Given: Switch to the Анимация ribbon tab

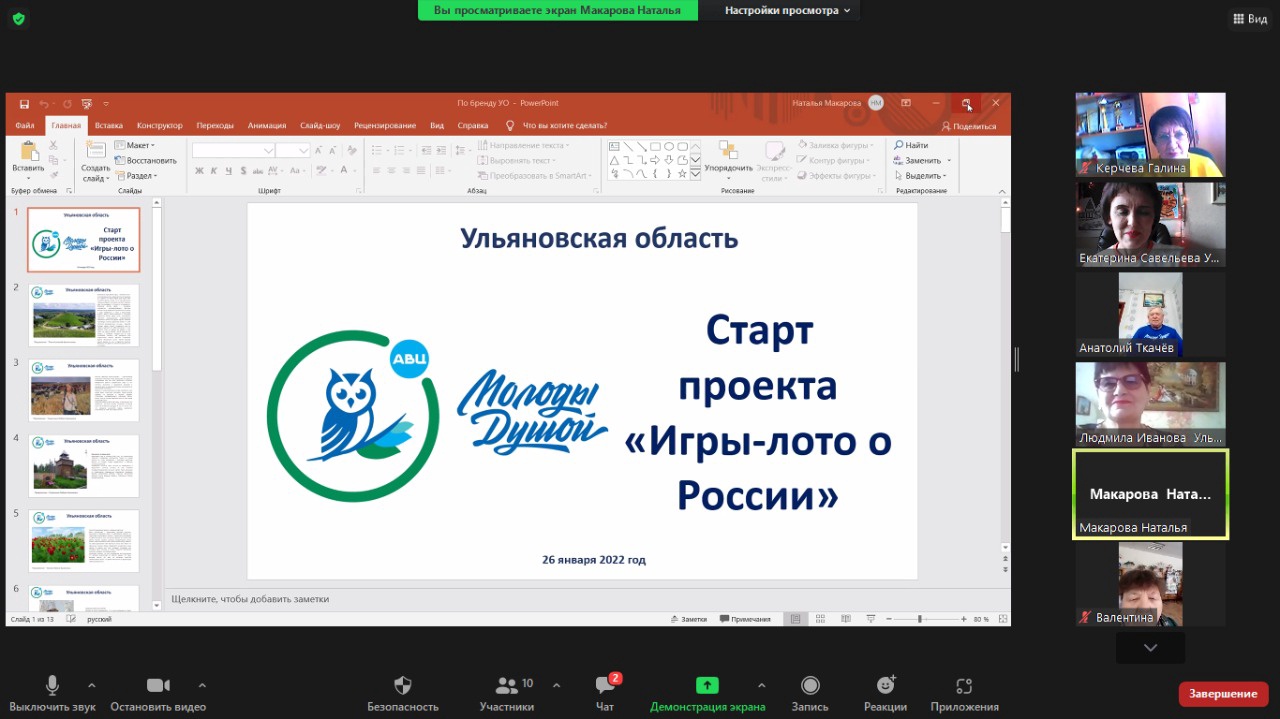Looking at the screenshot, I should (x=267, y=125).
